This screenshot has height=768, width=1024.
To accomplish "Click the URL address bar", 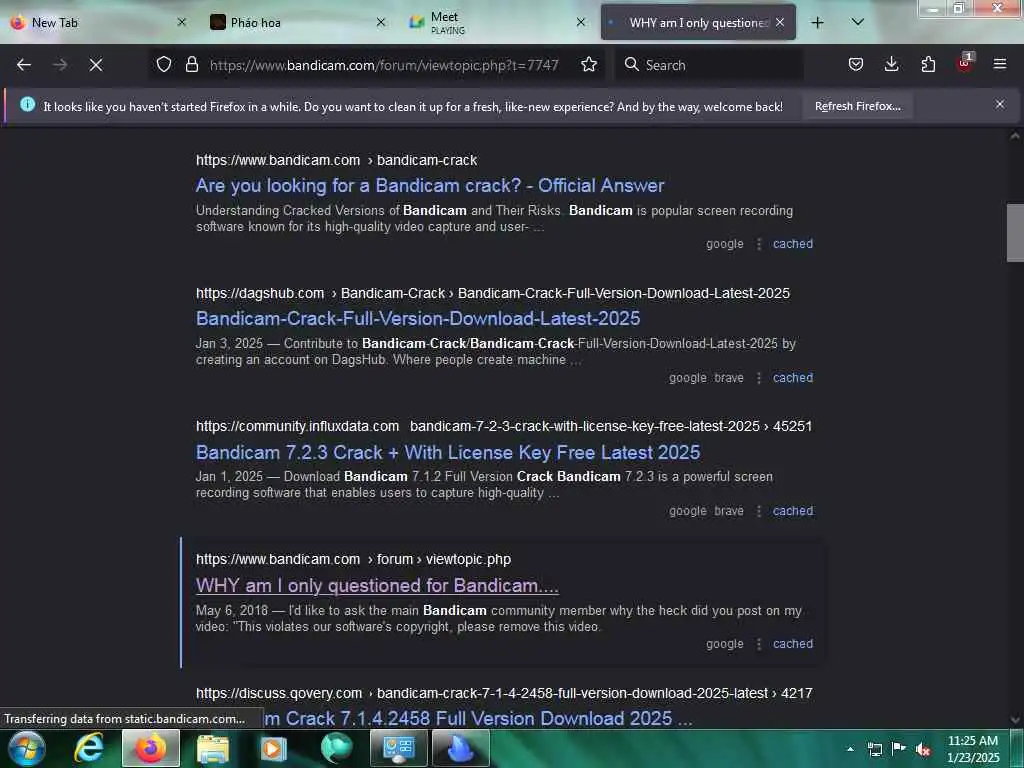I will coord(384,65).
